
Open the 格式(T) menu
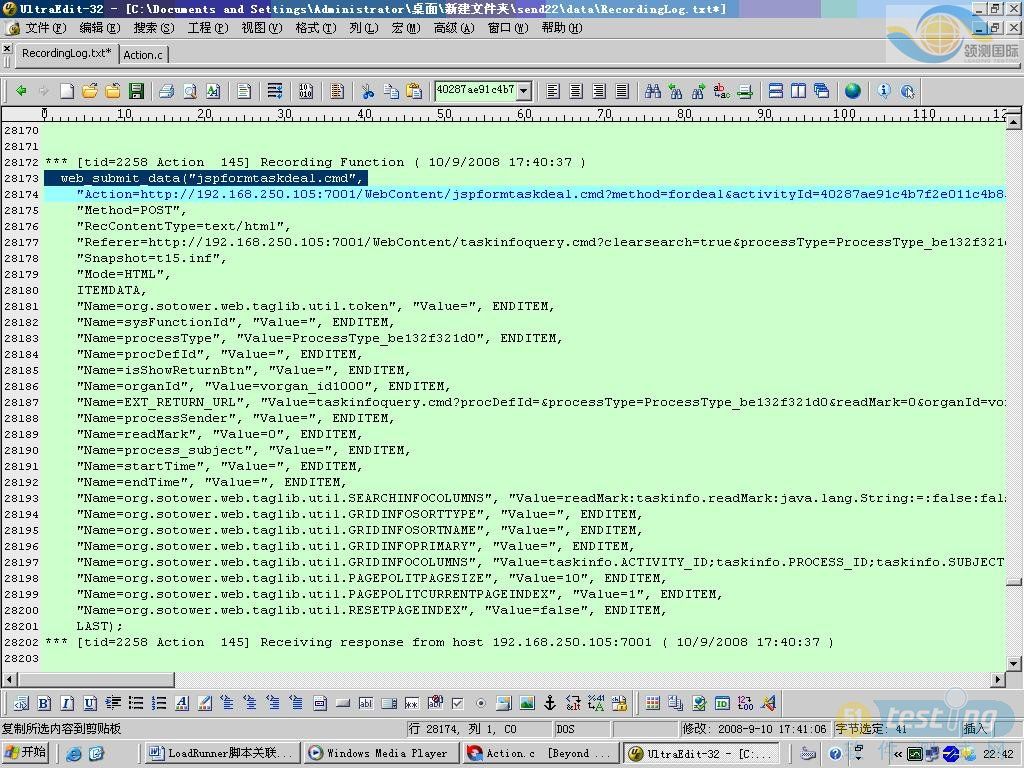[315, 28]
